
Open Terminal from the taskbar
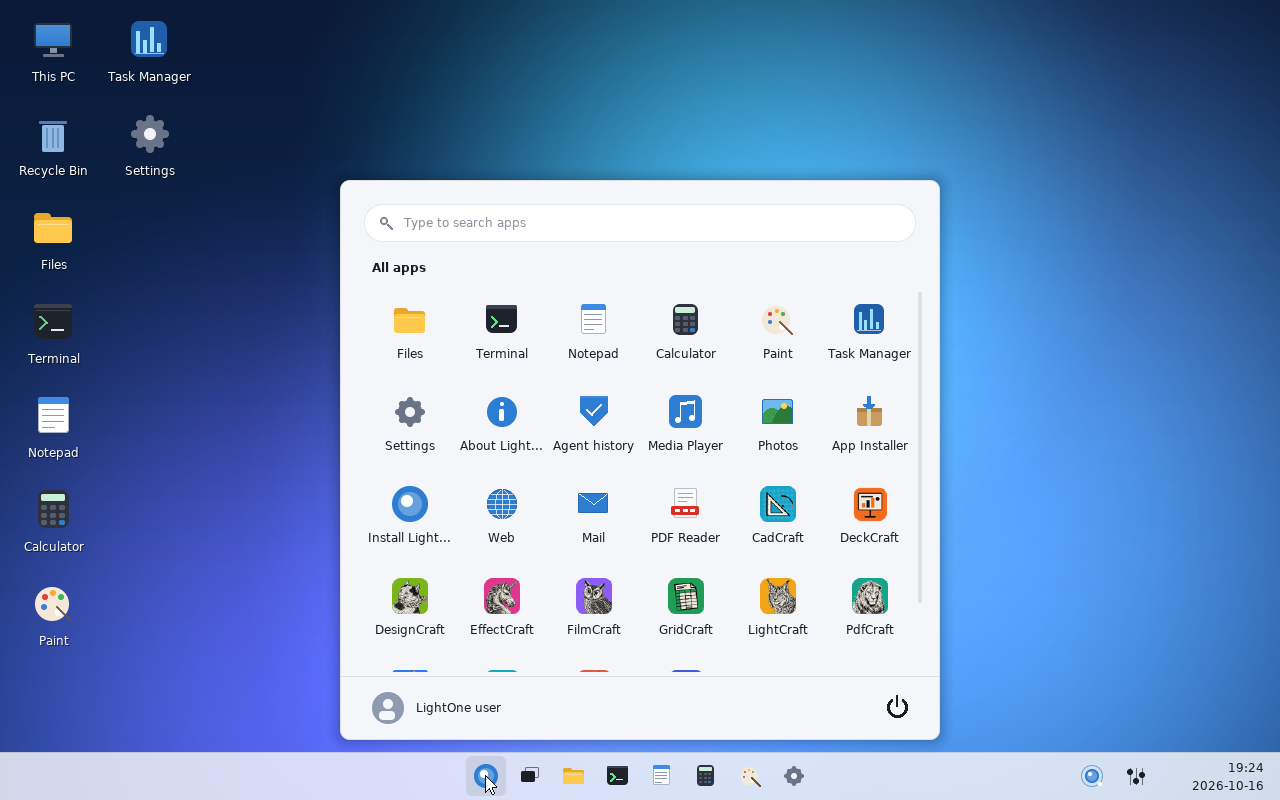(617, 776)
